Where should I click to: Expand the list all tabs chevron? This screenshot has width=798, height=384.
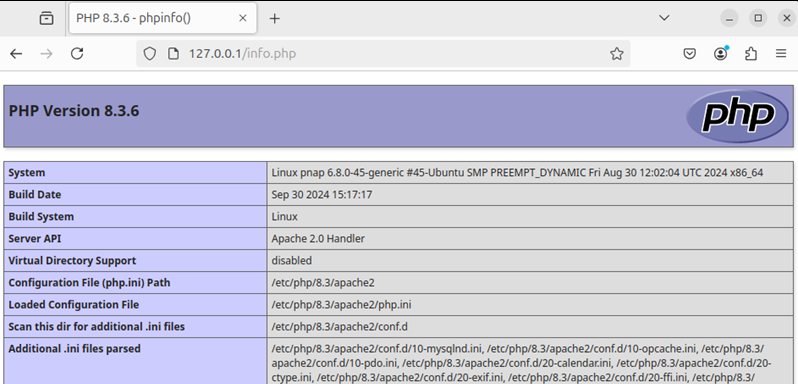click(x=664, y=18)
